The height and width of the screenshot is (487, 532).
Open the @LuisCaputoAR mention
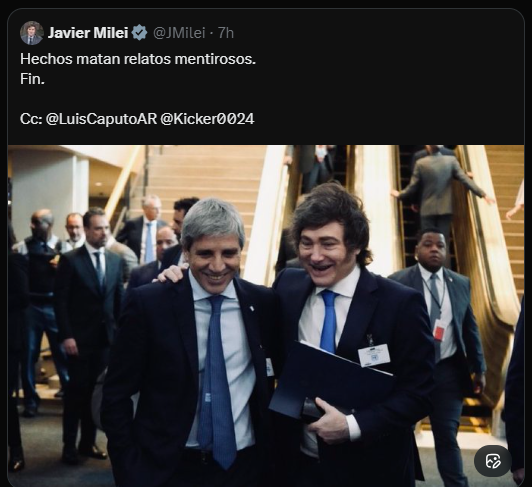[x=101, y=119]
